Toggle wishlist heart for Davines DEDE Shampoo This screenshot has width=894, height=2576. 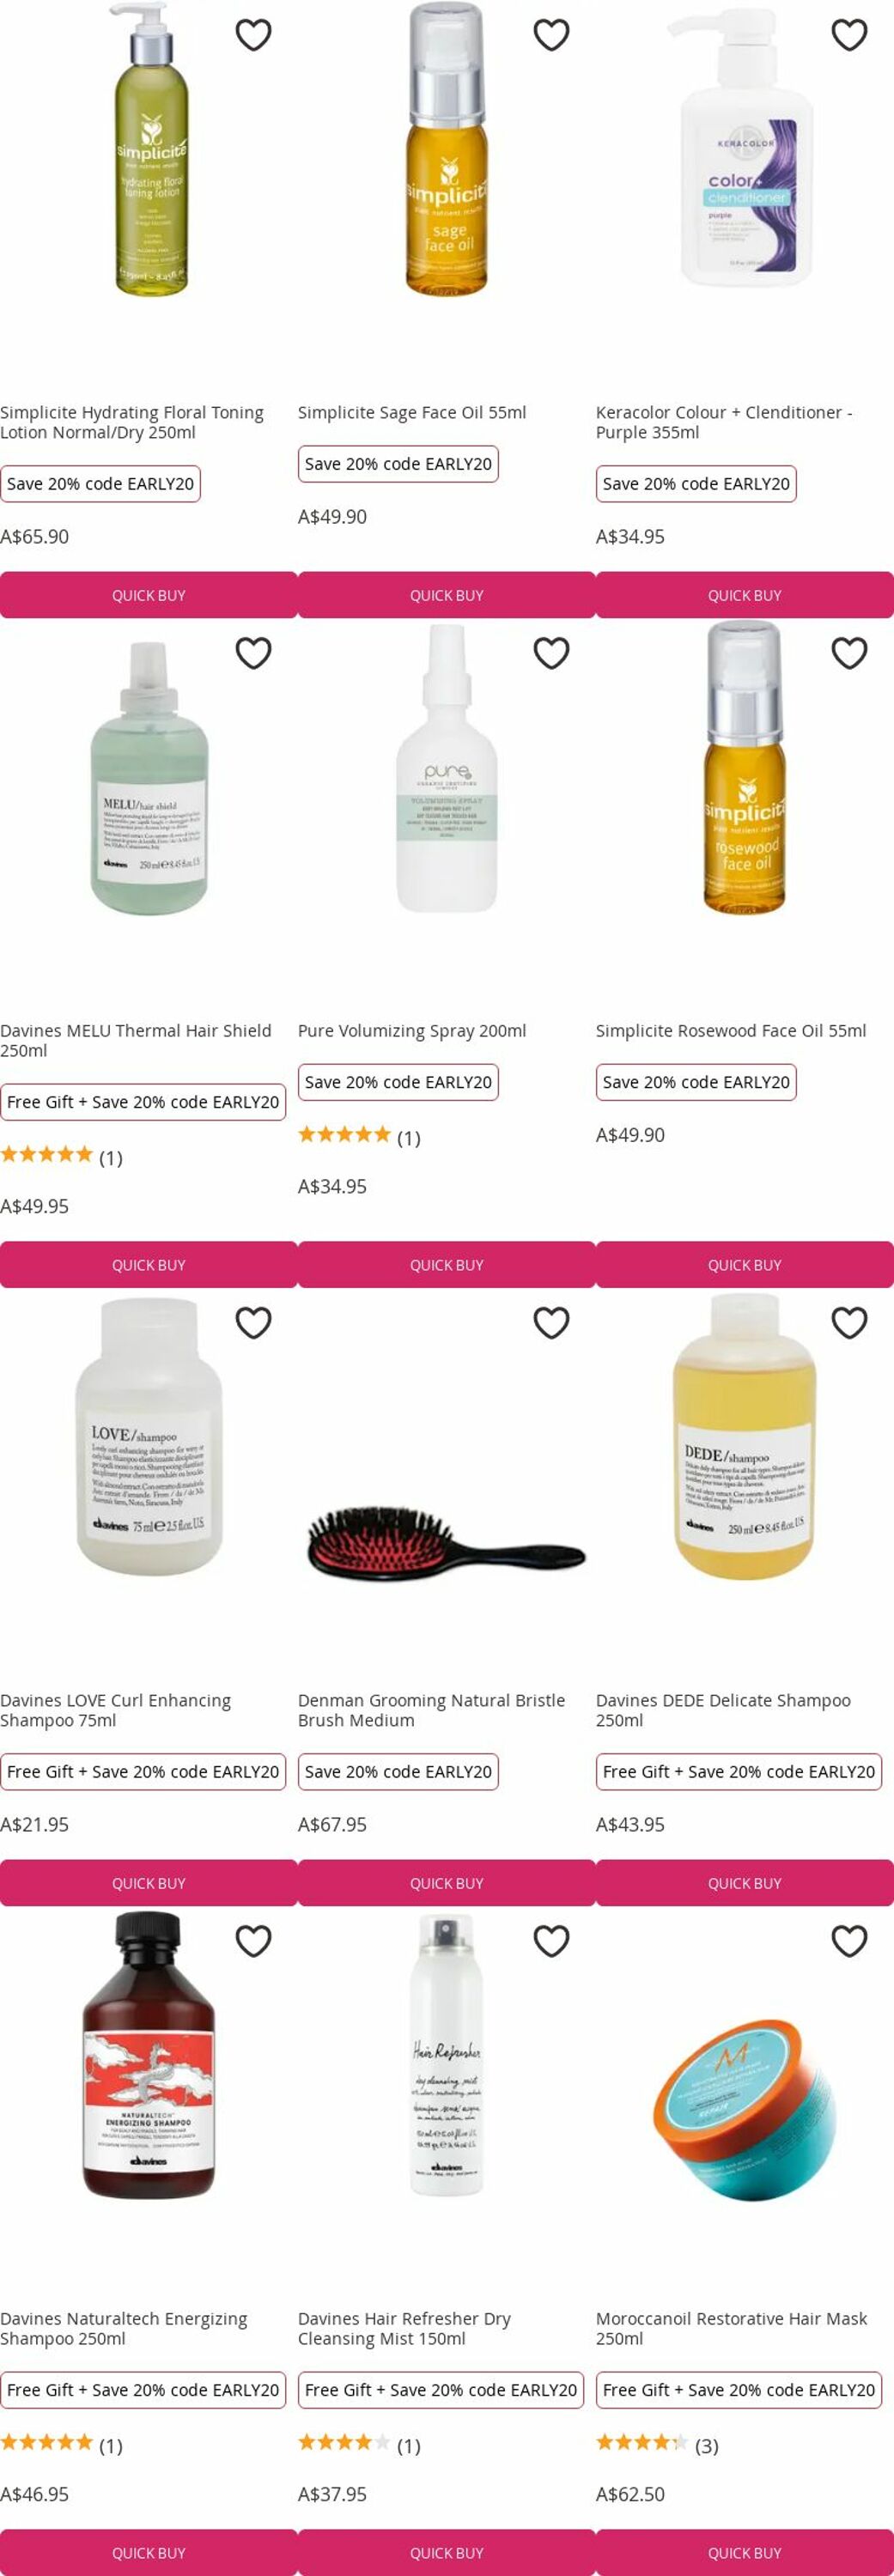point(849,1323)
